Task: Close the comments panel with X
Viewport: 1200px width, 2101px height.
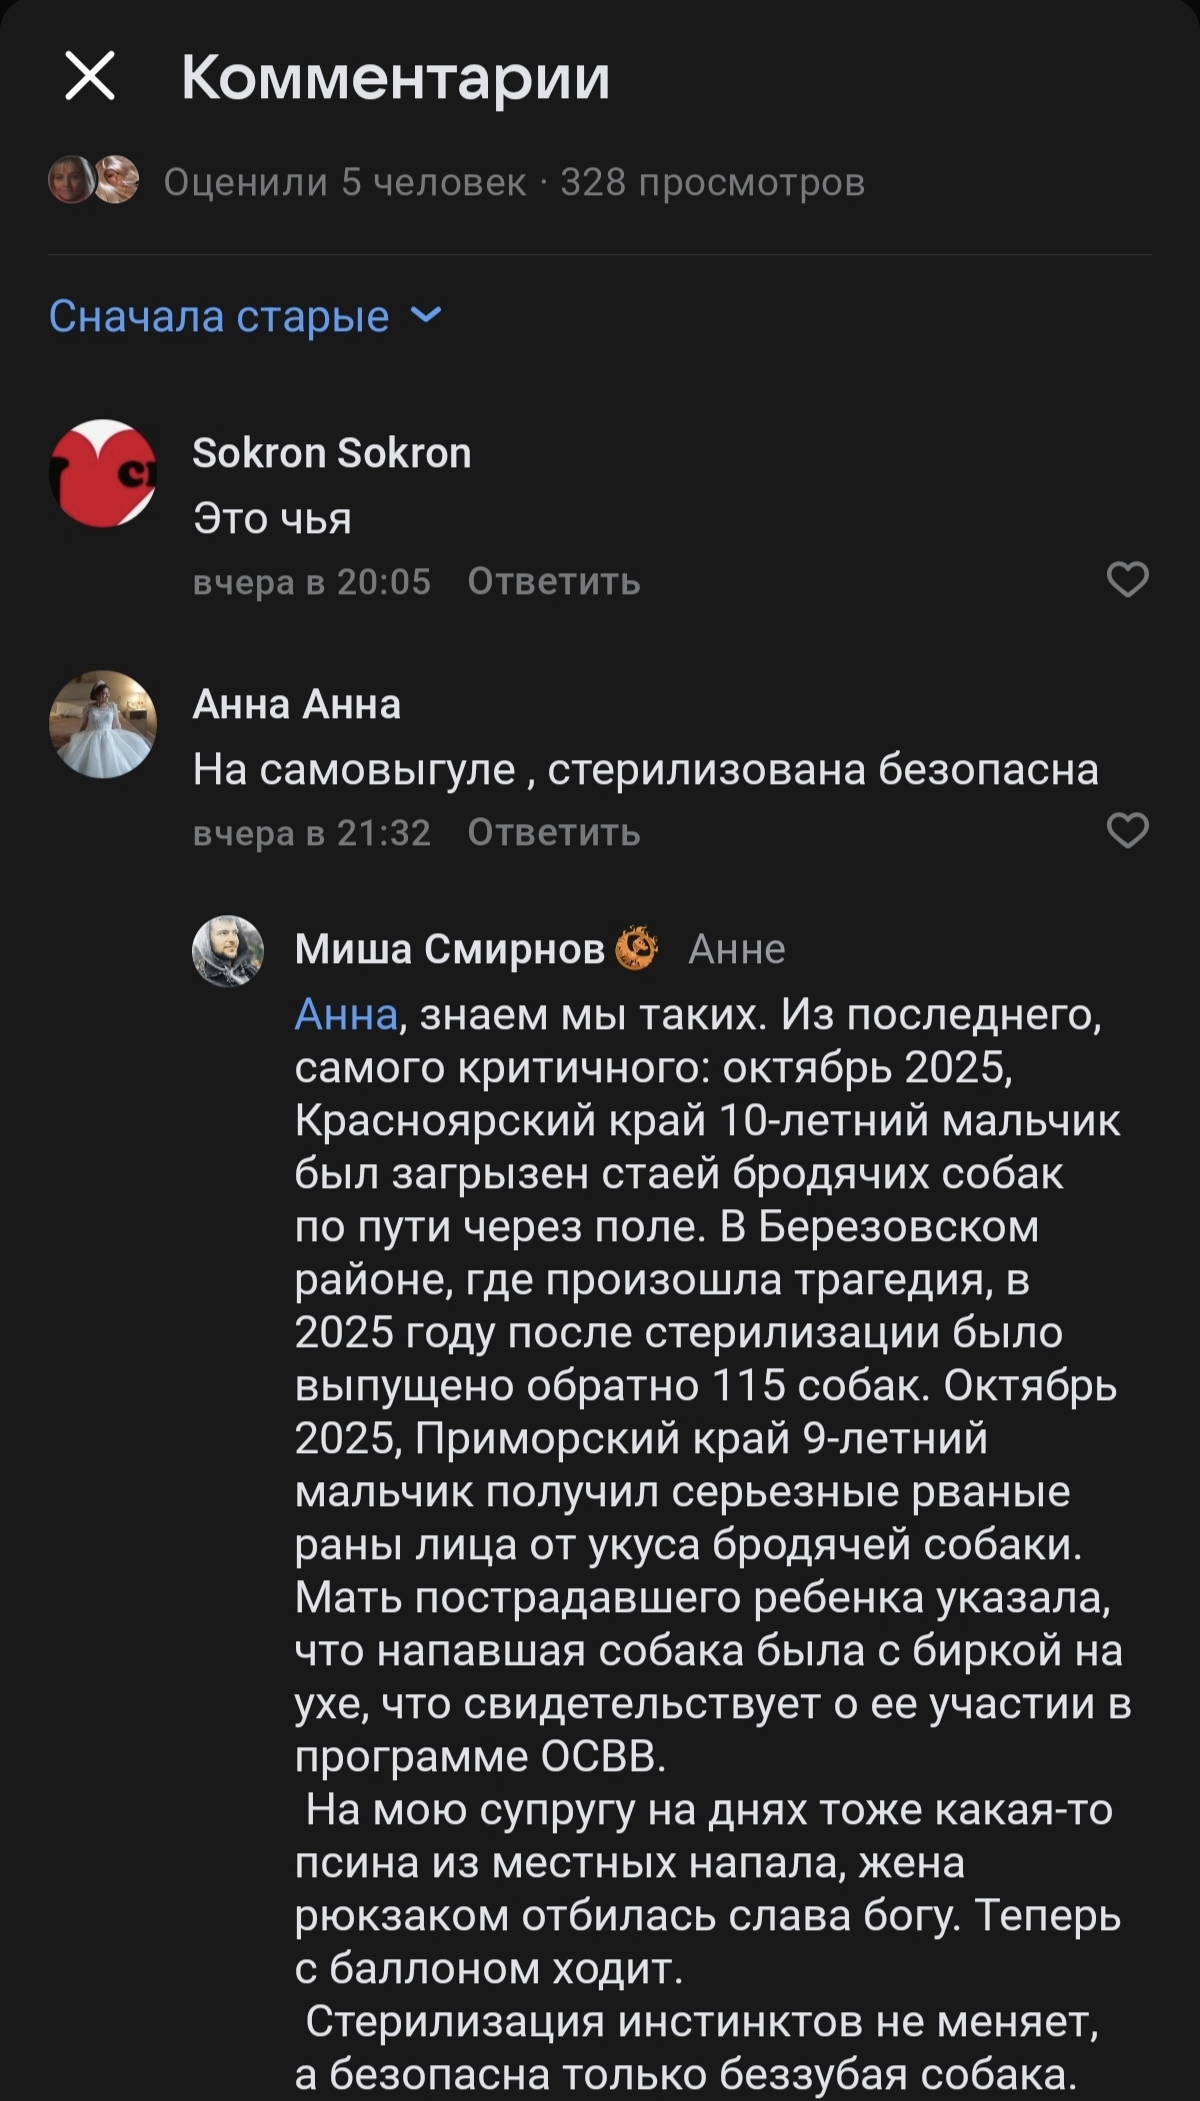Action: [x=90, y=76]
